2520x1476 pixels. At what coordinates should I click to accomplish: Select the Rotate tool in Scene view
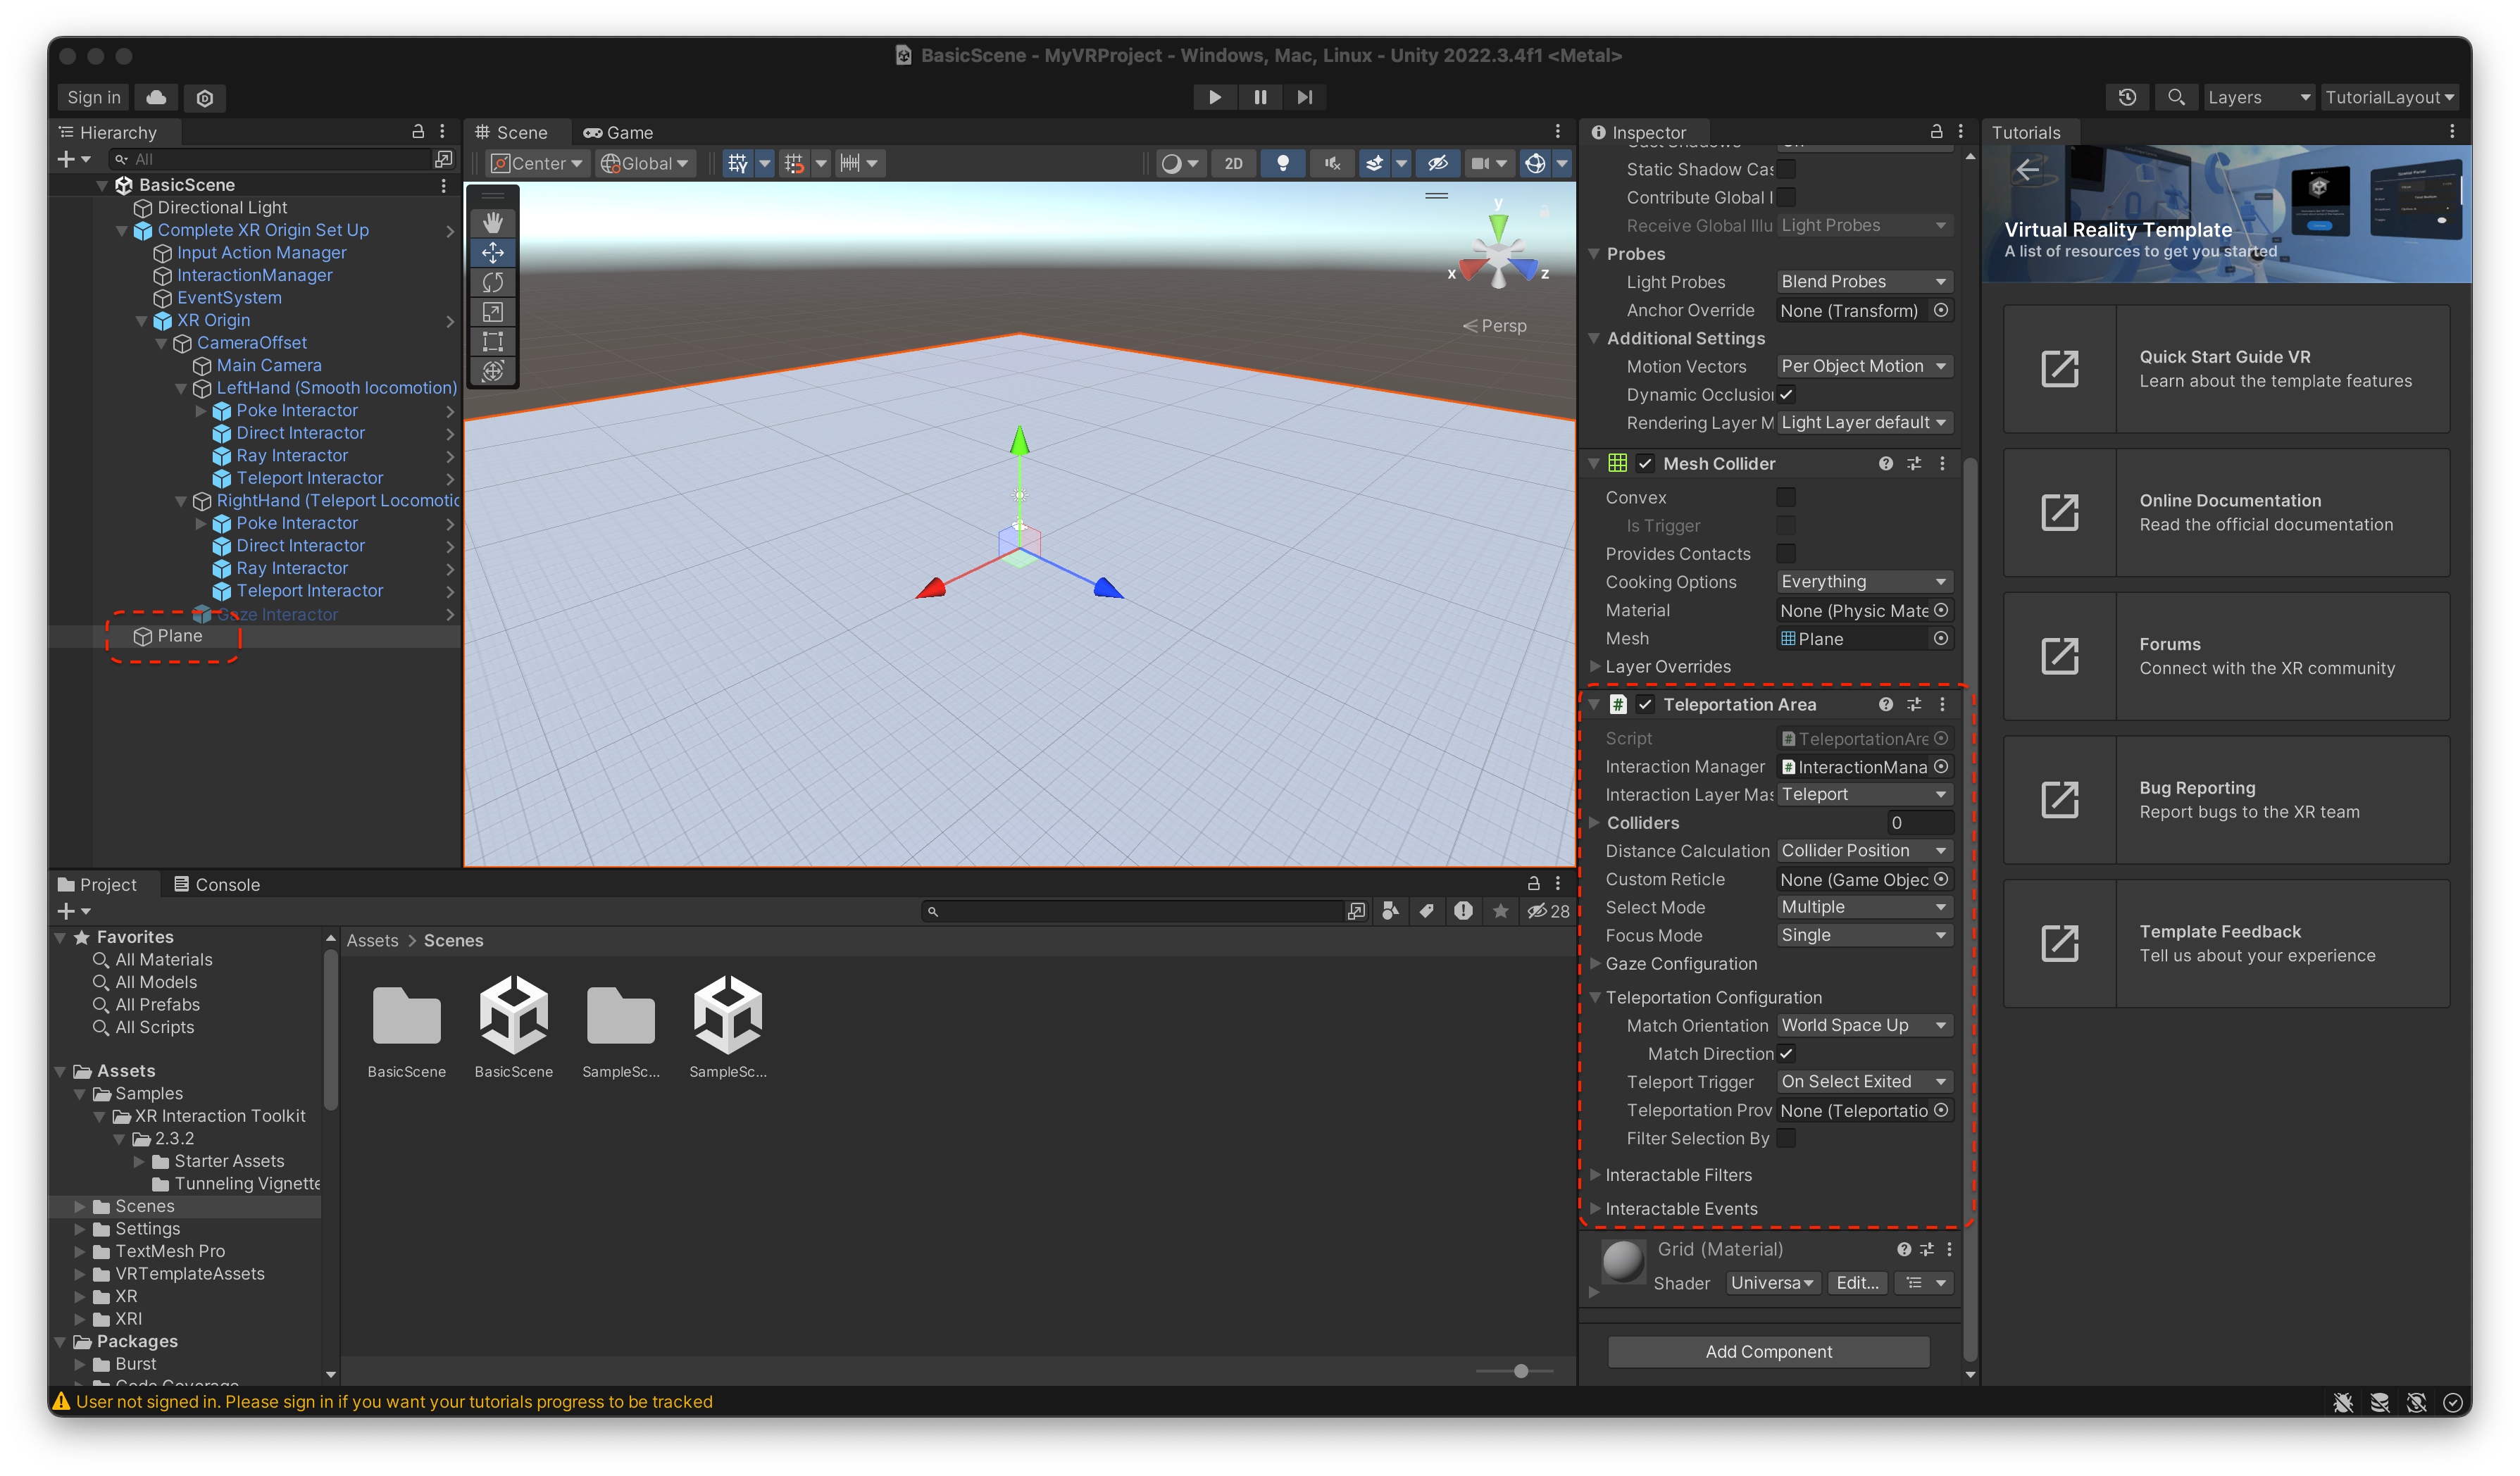(492, 282)
